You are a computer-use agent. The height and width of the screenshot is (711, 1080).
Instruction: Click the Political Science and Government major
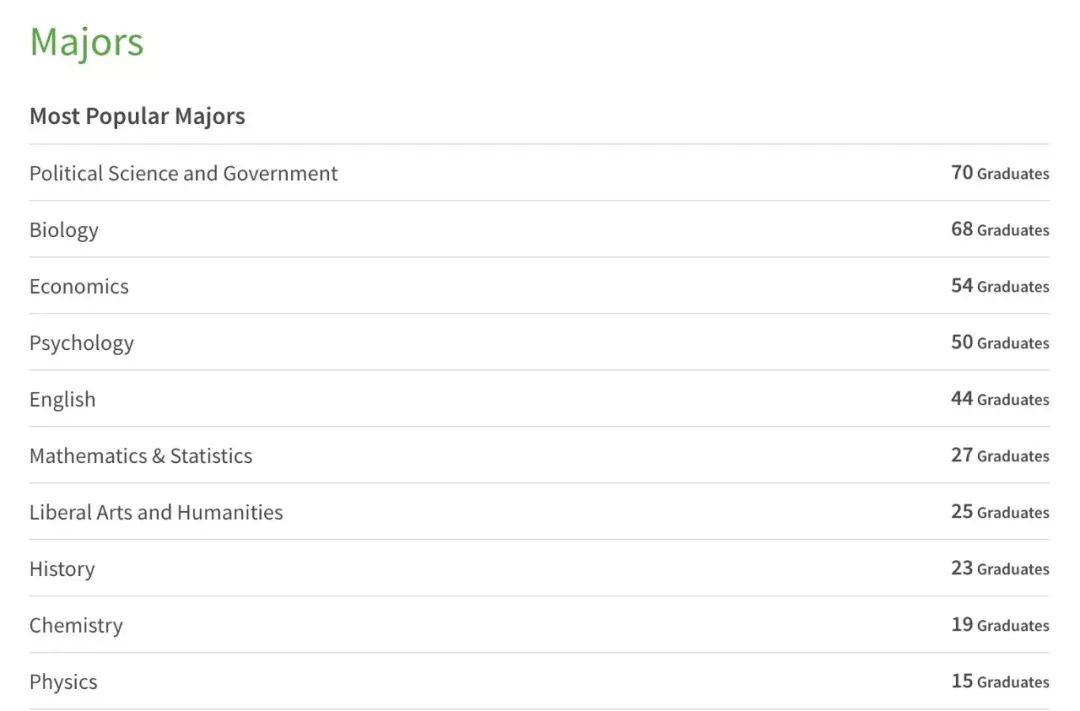tap(183, 173)
